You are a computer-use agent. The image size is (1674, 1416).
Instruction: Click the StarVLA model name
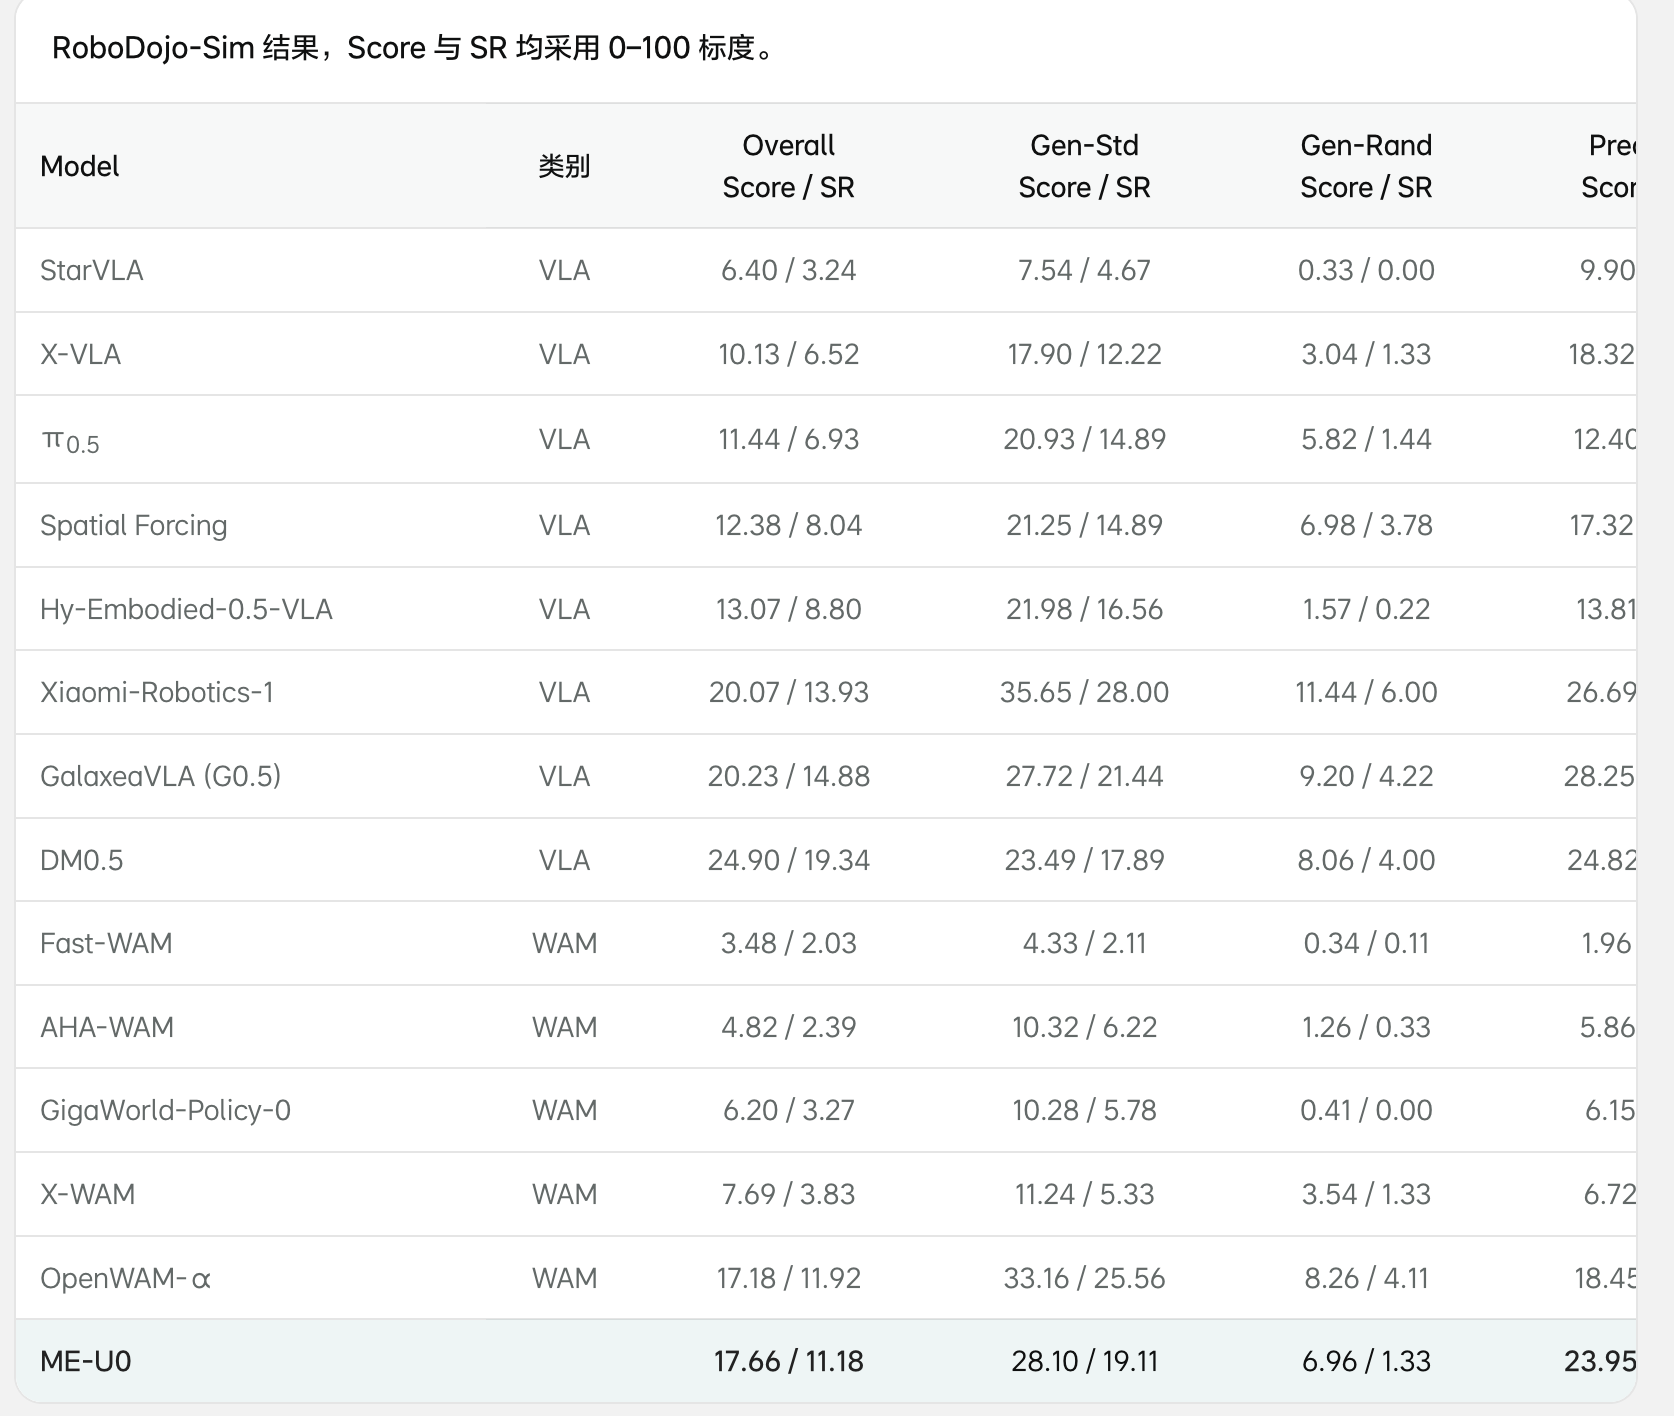[91, 270]
